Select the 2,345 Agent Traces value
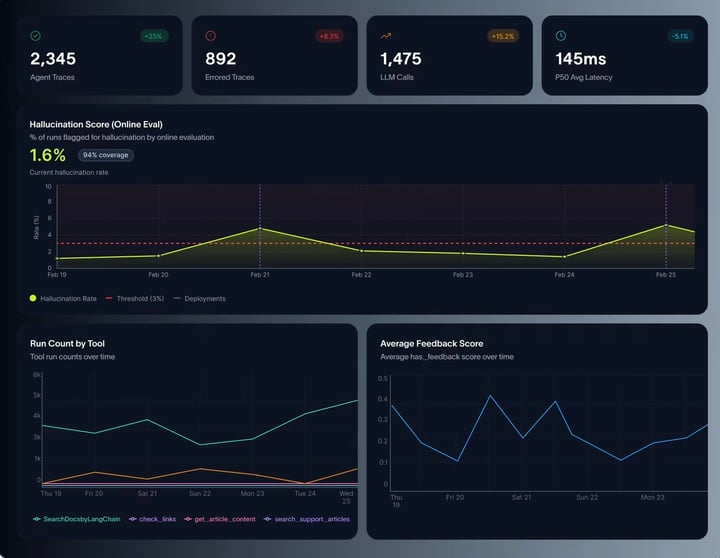The image size is (720, 558). [x=53, y=59]
